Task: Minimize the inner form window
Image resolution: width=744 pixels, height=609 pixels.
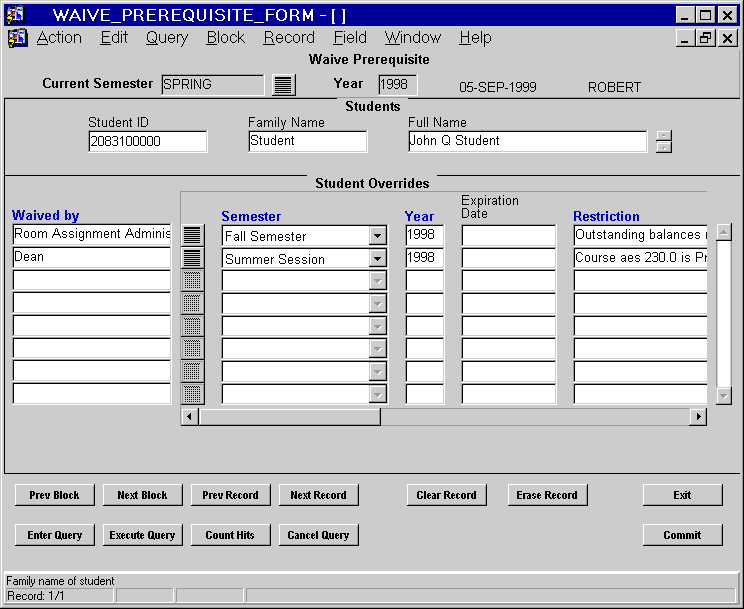Action: 685,37
